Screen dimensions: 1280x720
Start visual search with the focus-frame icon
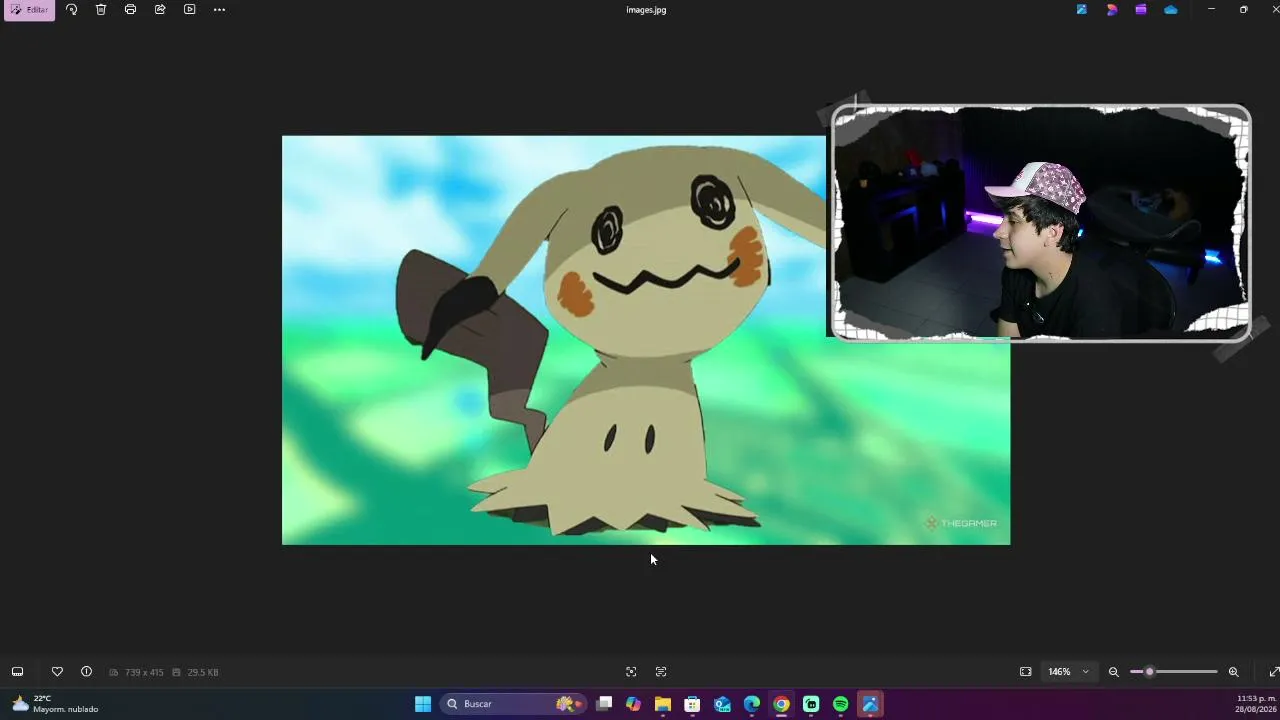tap(631, 672)
